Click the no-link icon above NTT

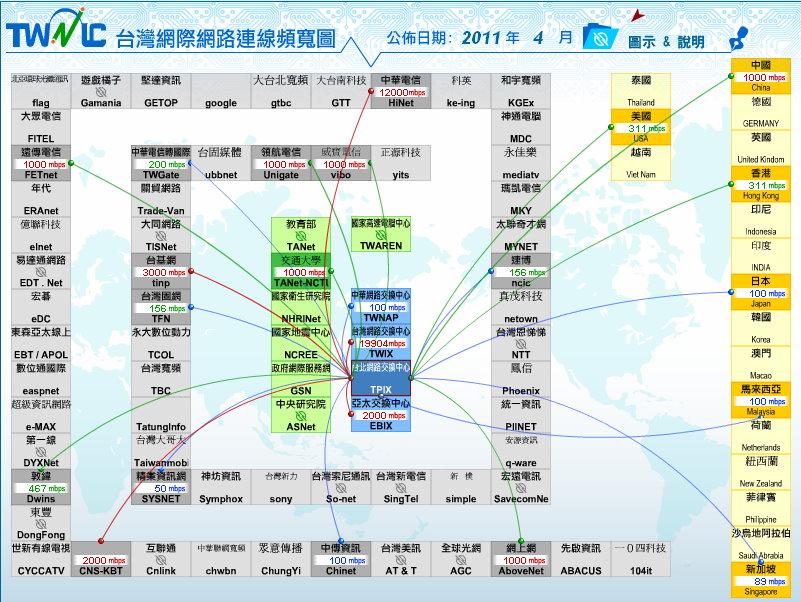coord(521,344)
